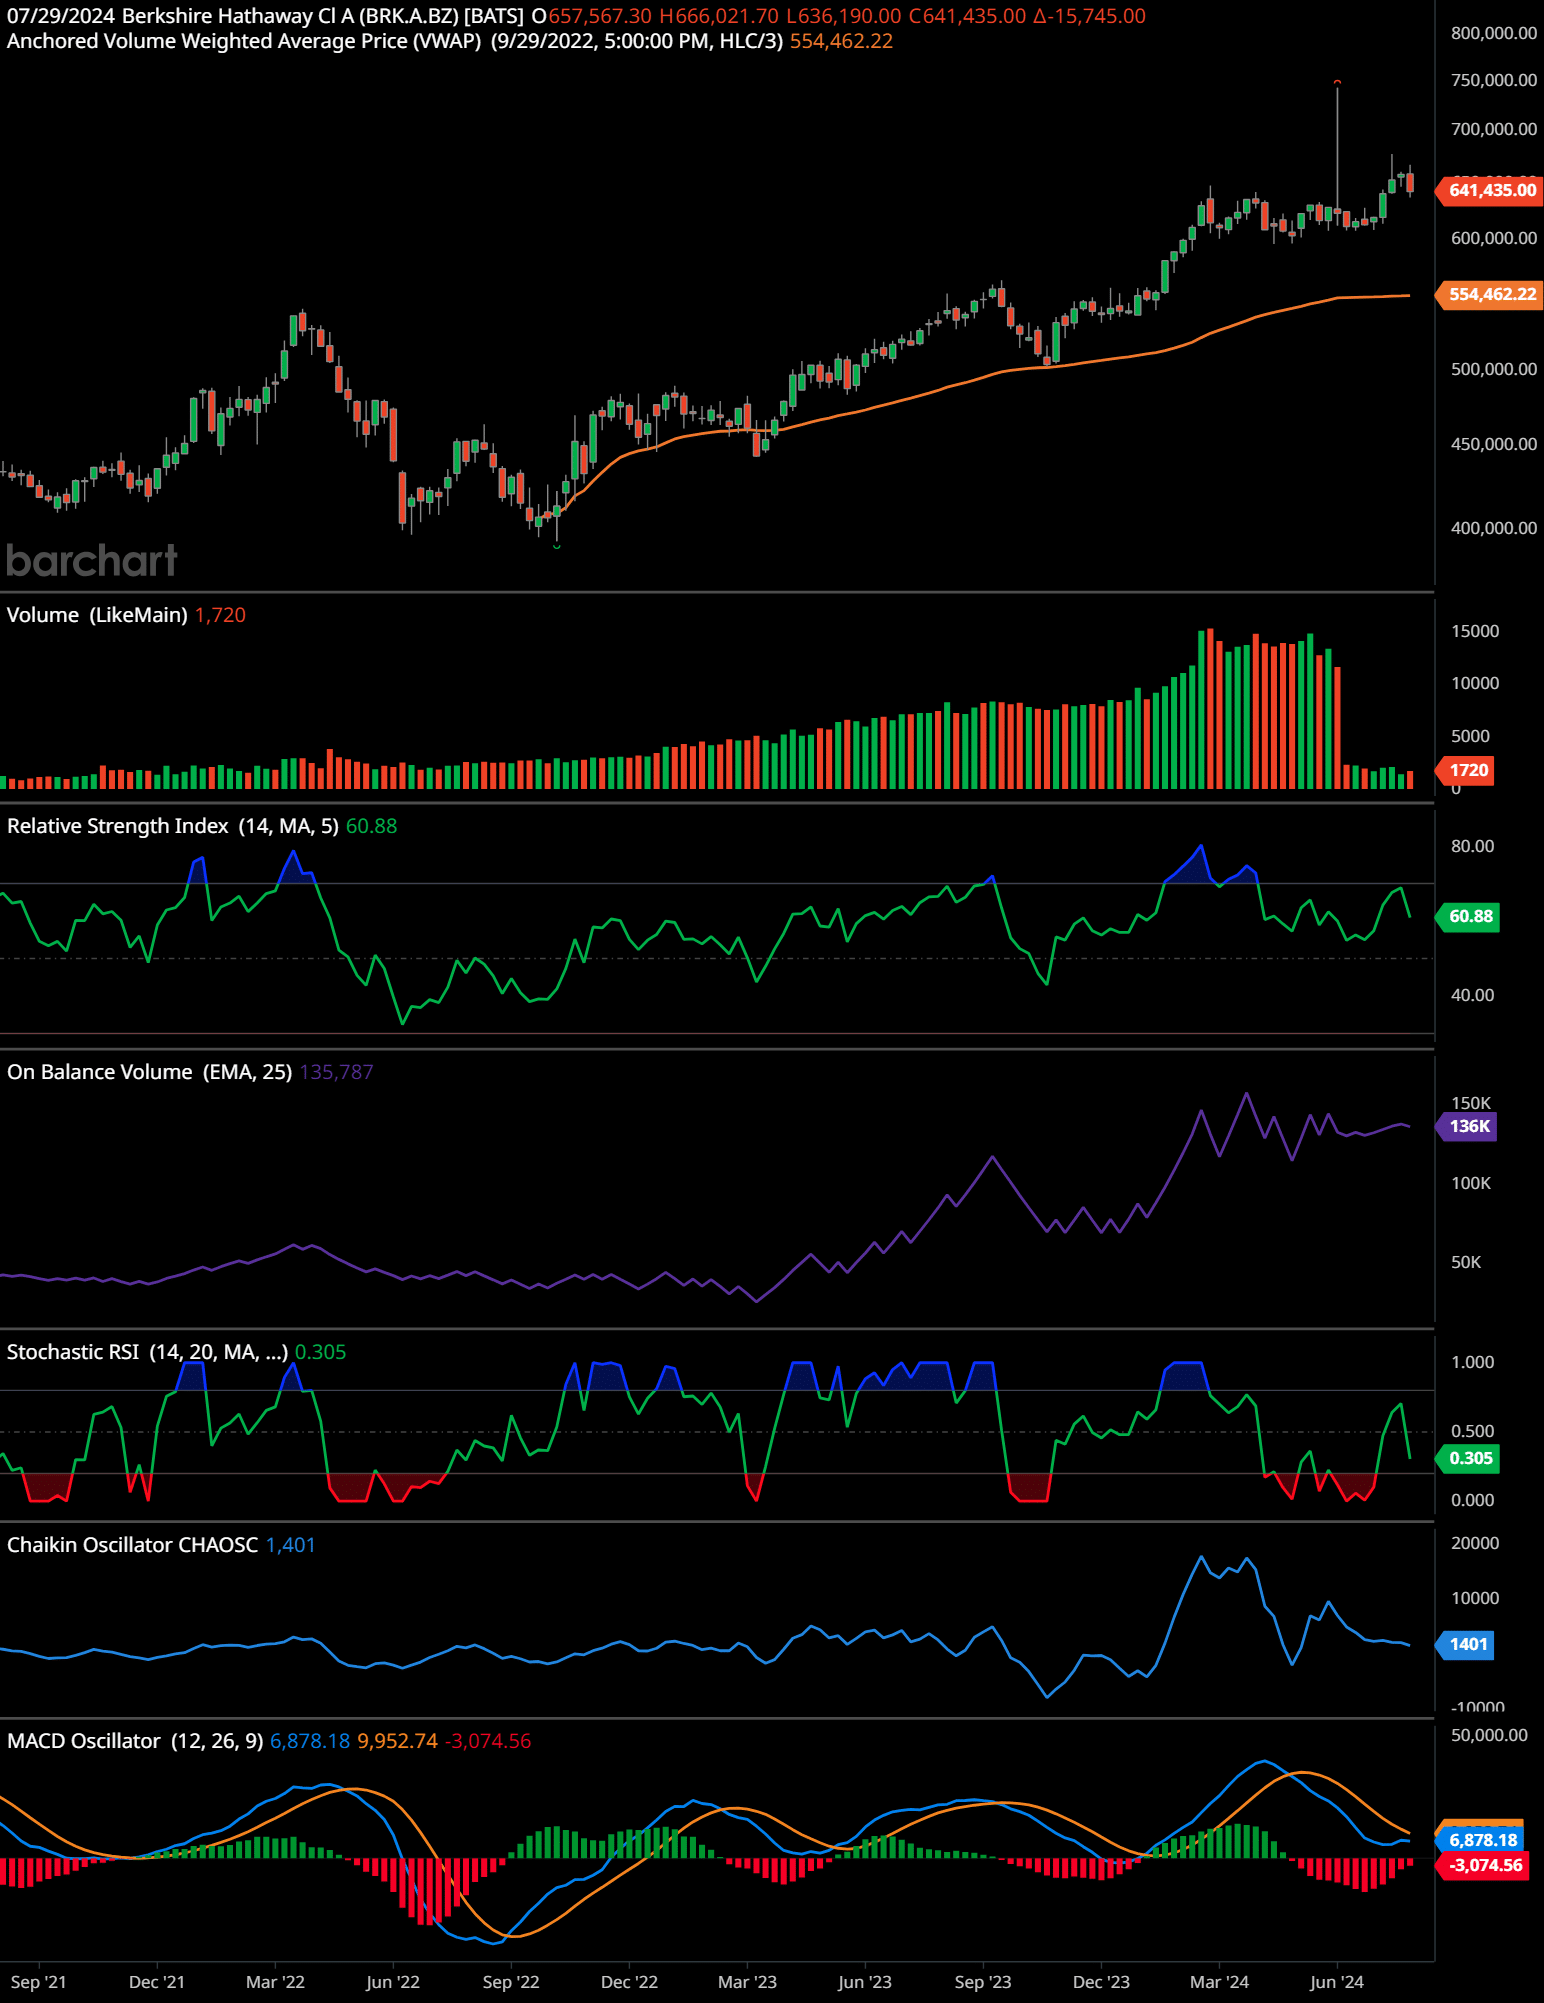Click the orange 9,952.74 MACD signal value

397,1741
